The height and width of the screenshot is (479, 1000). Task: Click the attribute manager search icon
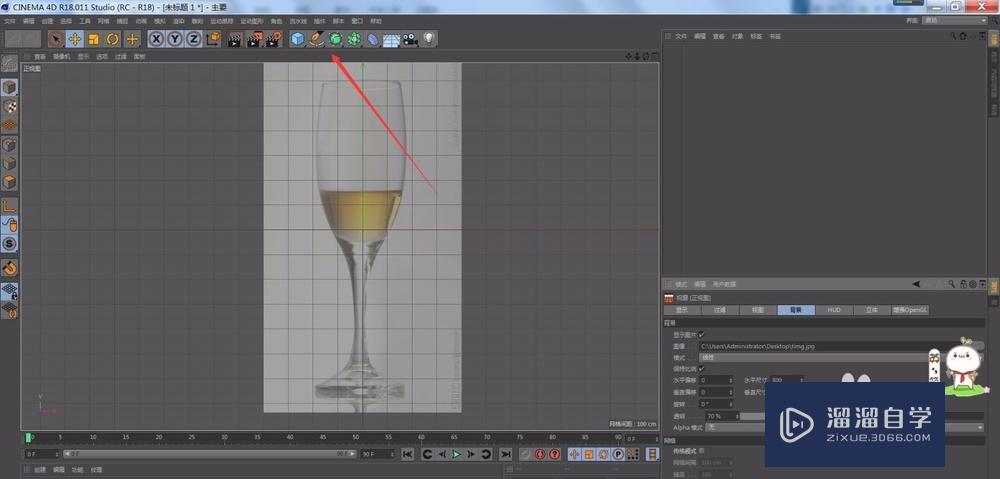click(952, 284)
